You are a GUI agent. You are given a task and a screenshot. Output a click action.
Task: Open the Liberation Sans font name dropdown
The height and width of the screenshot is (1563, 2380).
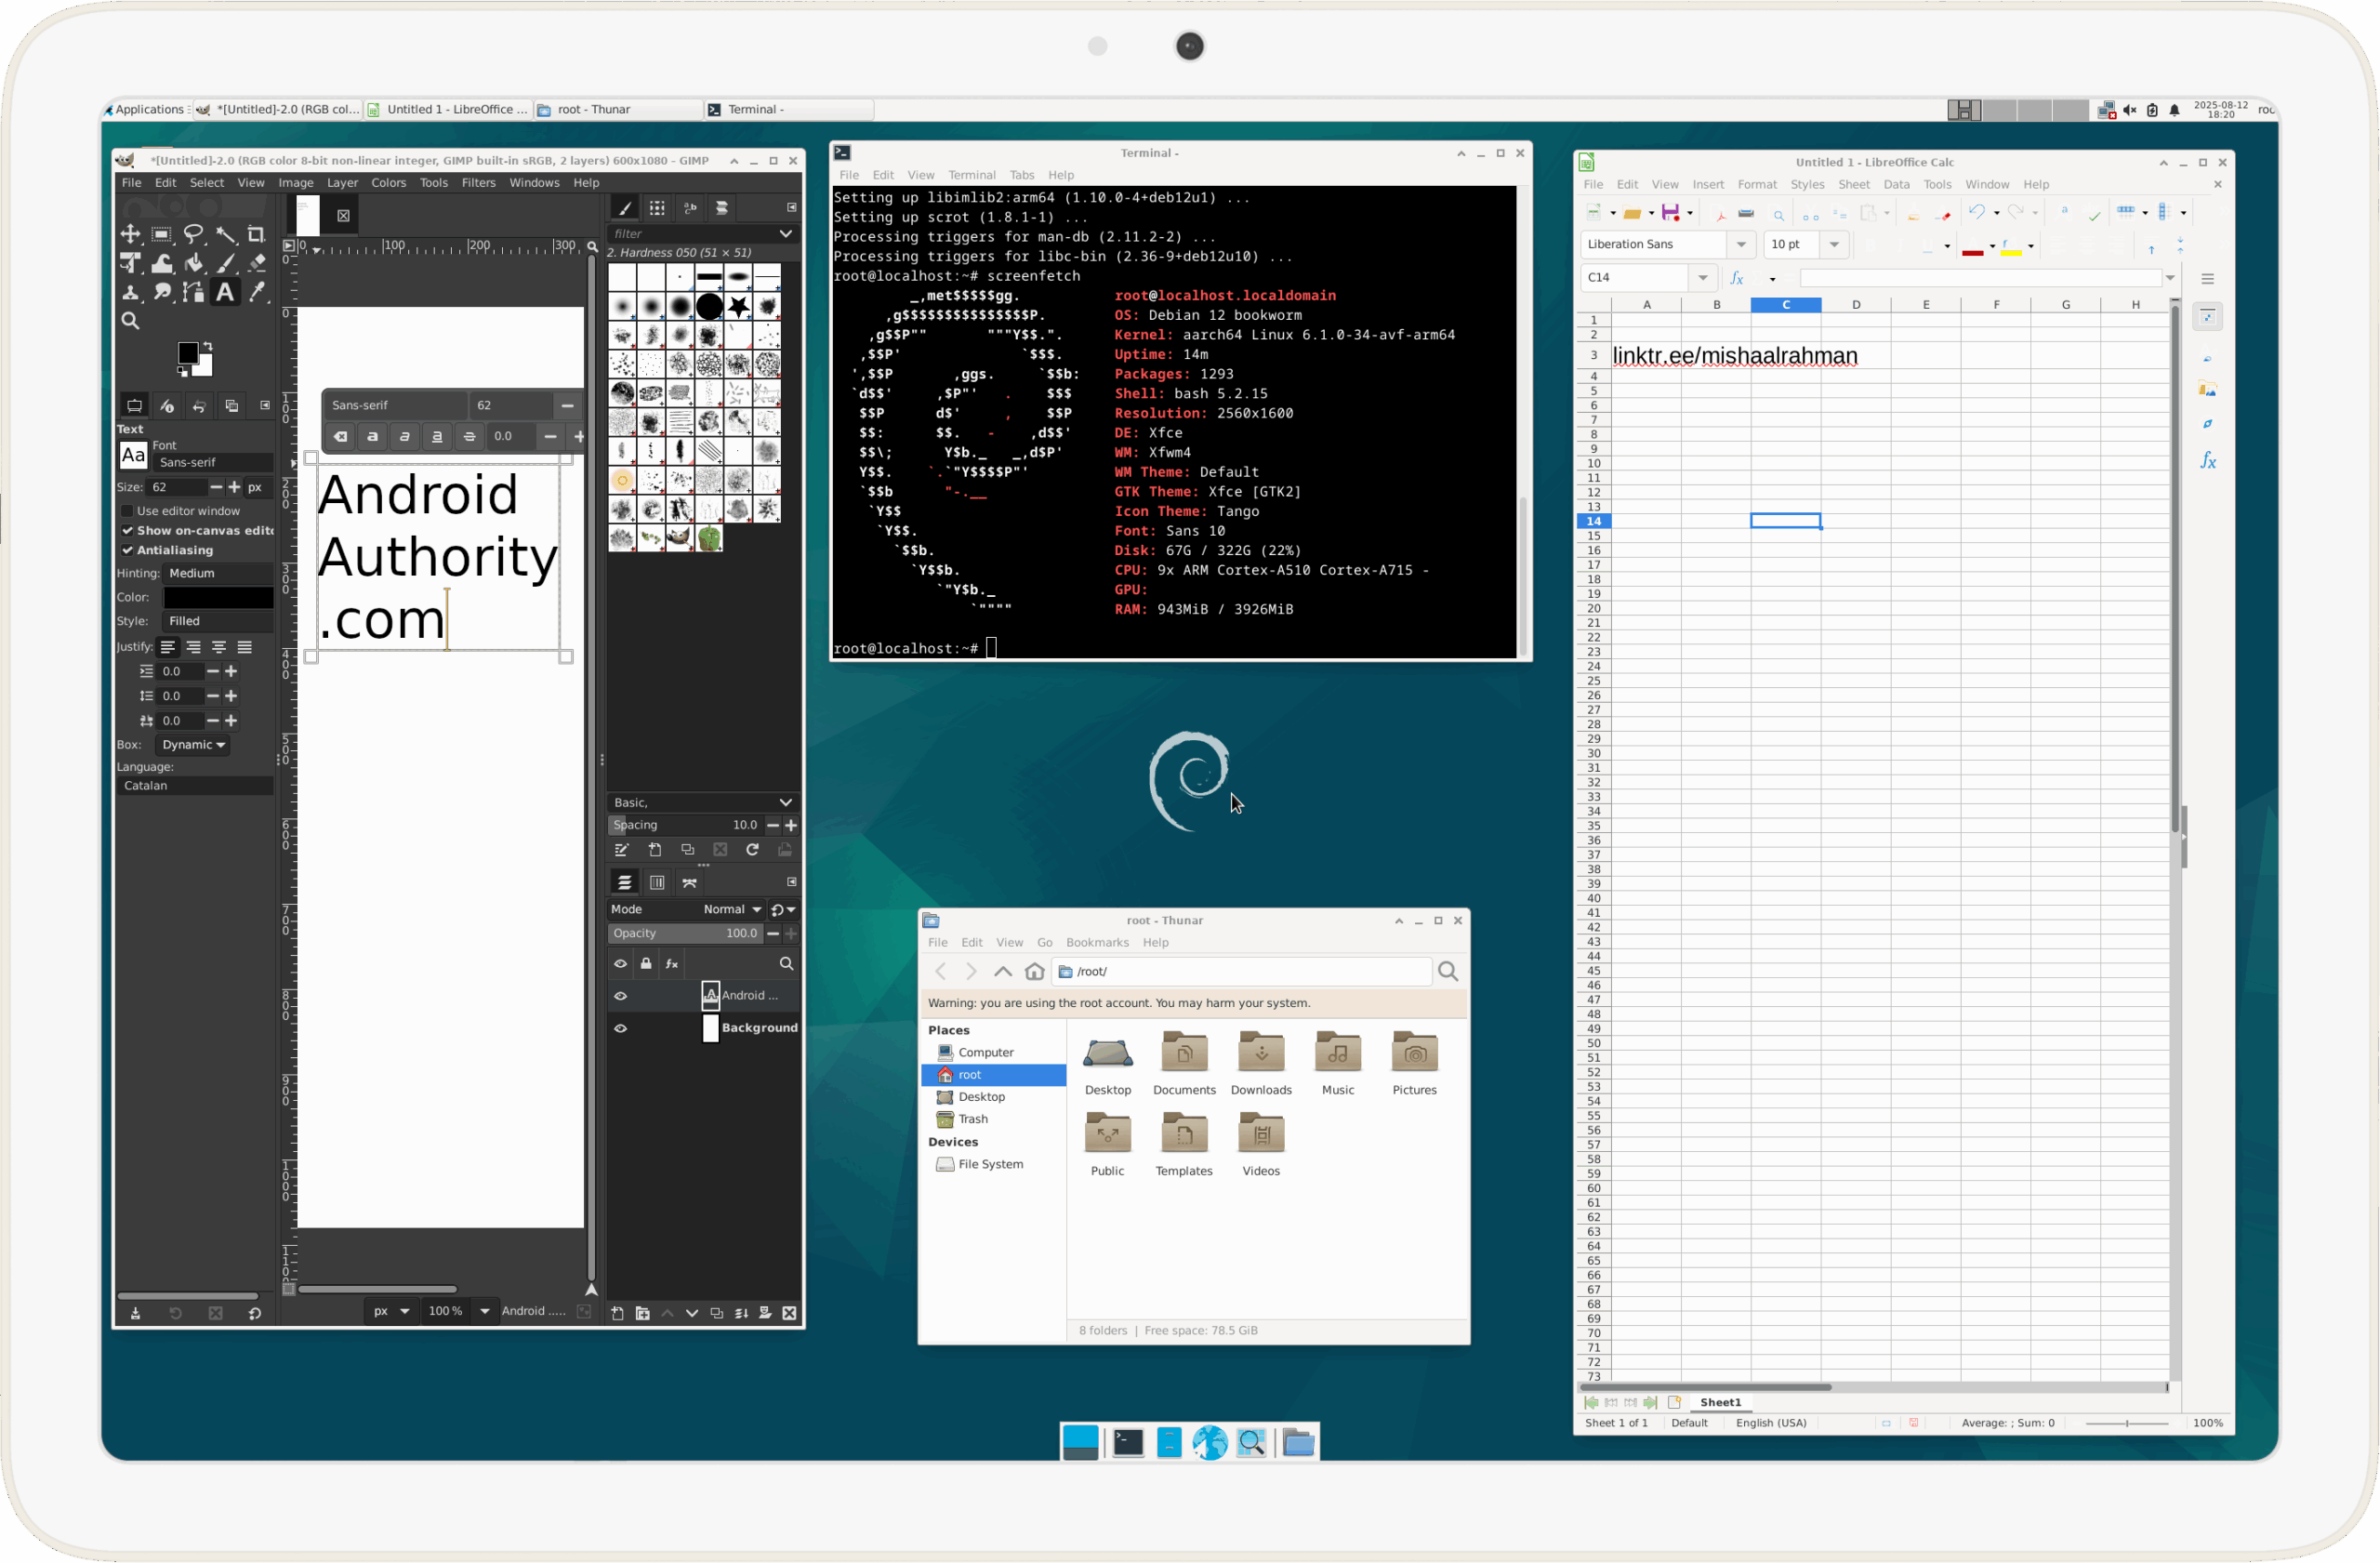[x=1743, y=245]
